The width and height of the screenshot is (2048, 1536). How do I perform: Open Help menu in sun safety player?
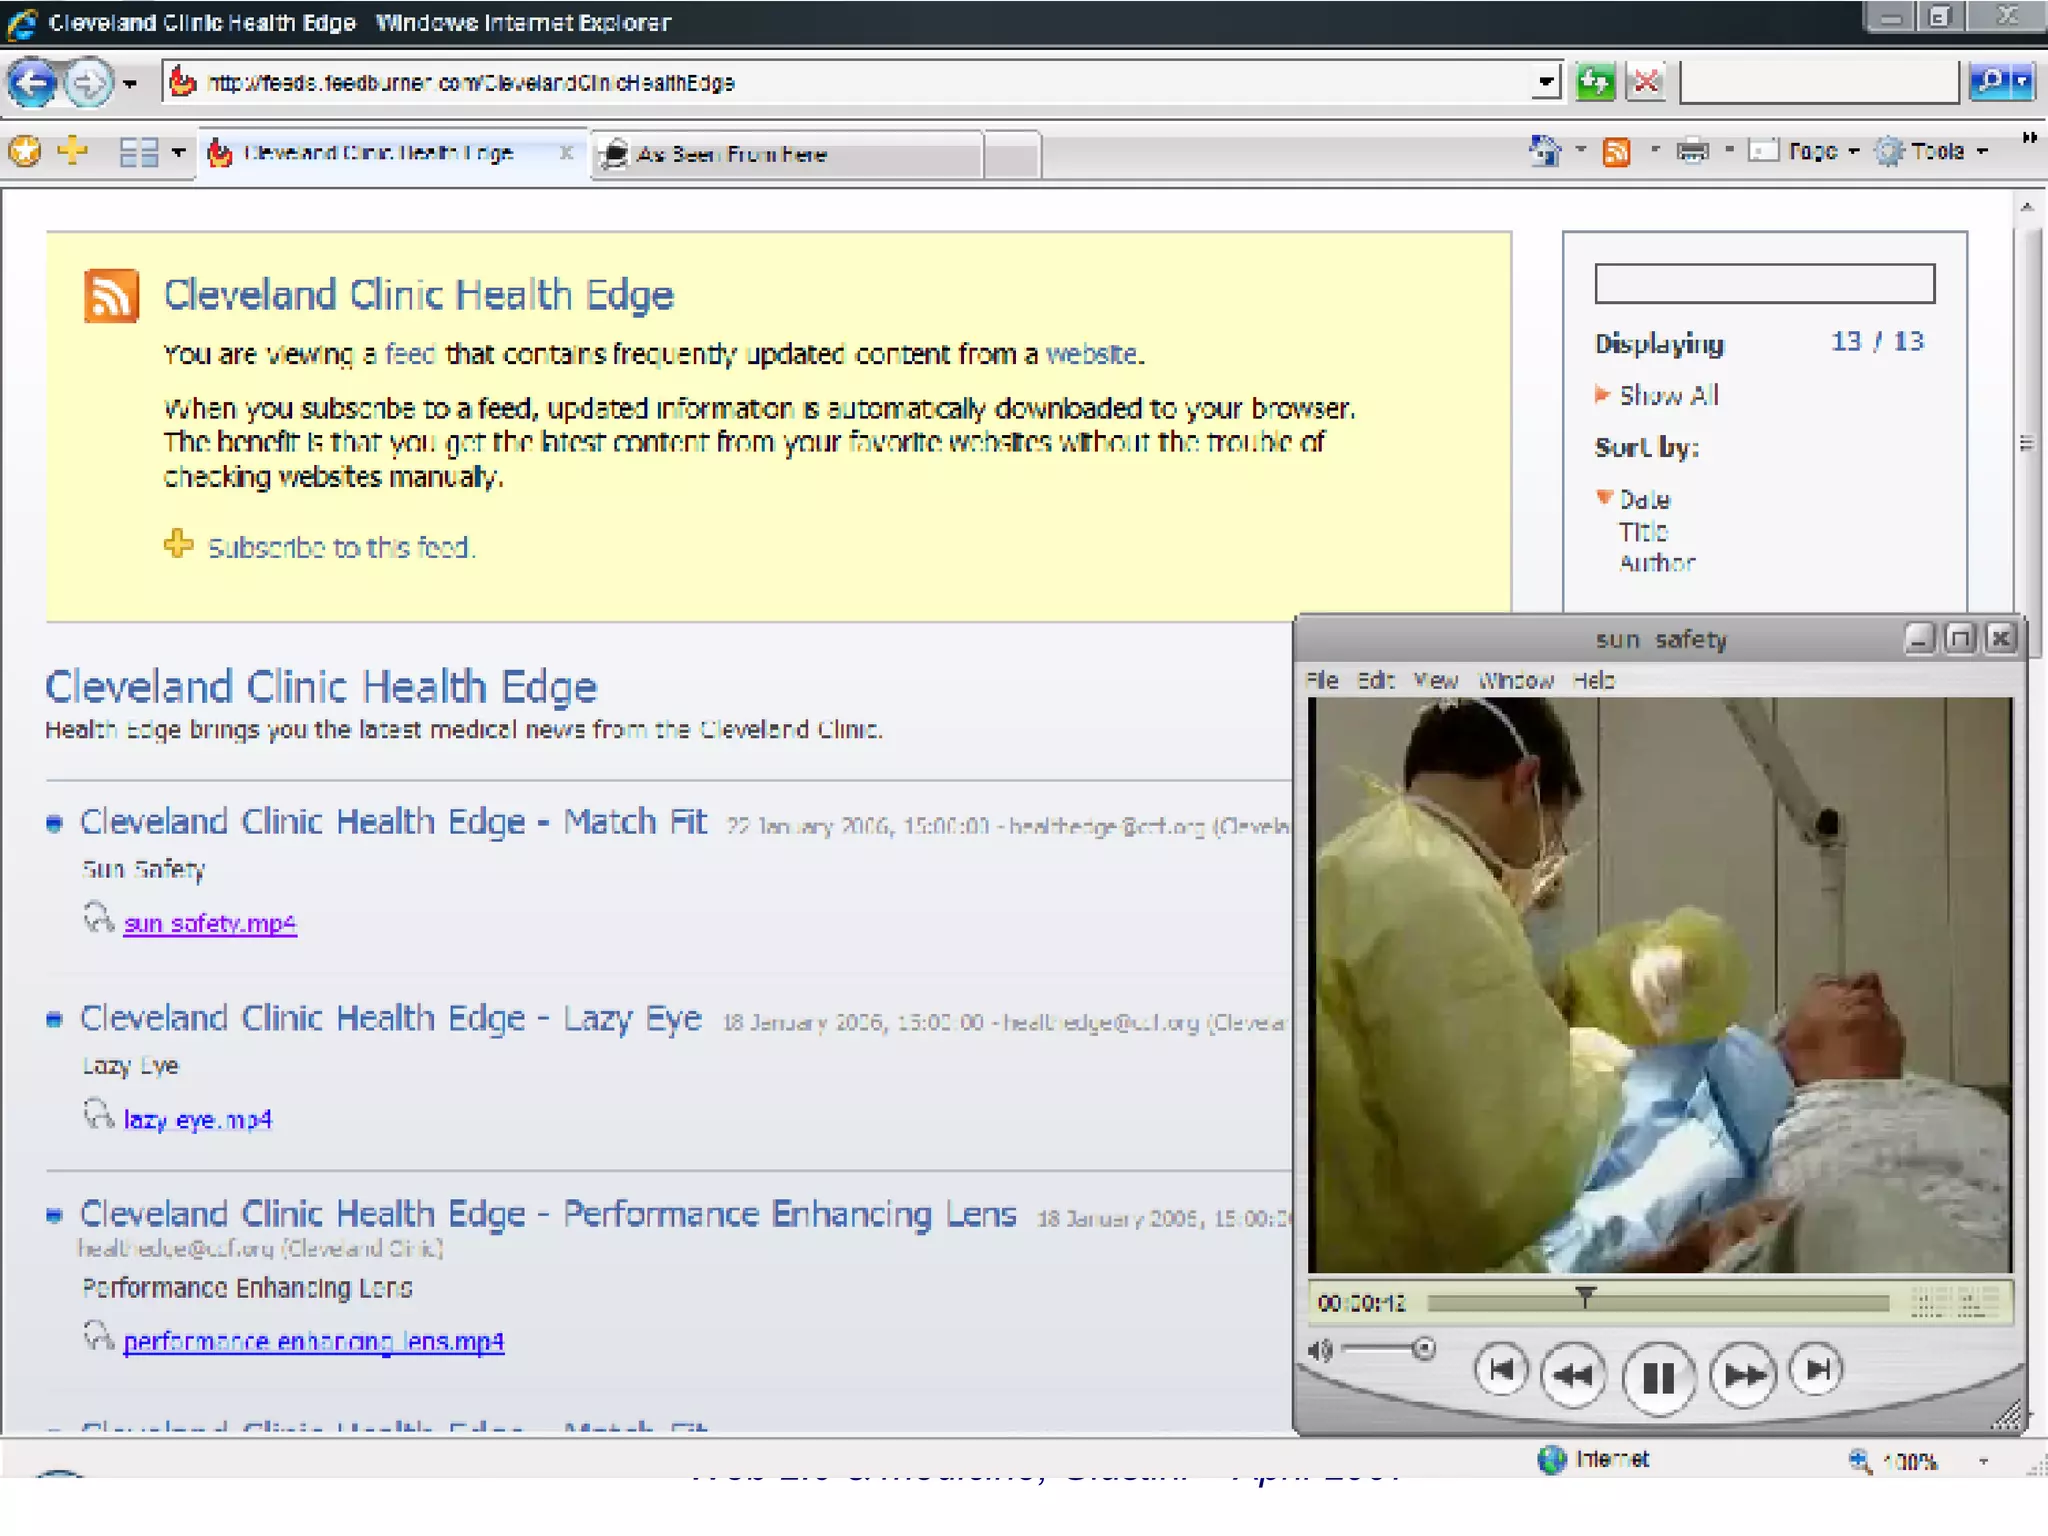pyautogui.click(x=1593, y=680)
